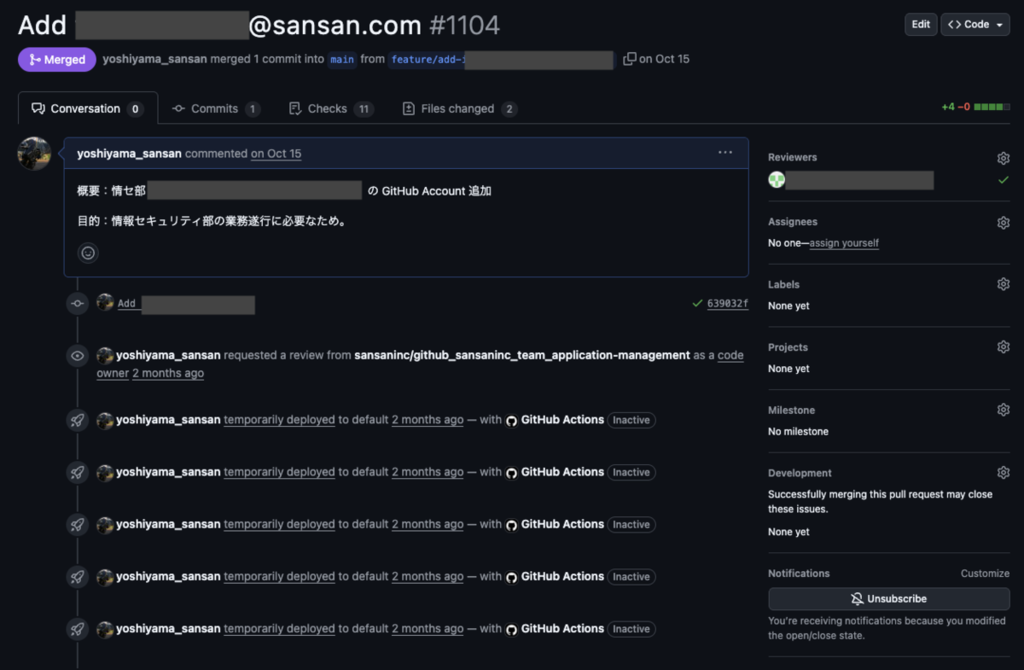
Task: Click the Add commit message link
Action: pos(185,304)
